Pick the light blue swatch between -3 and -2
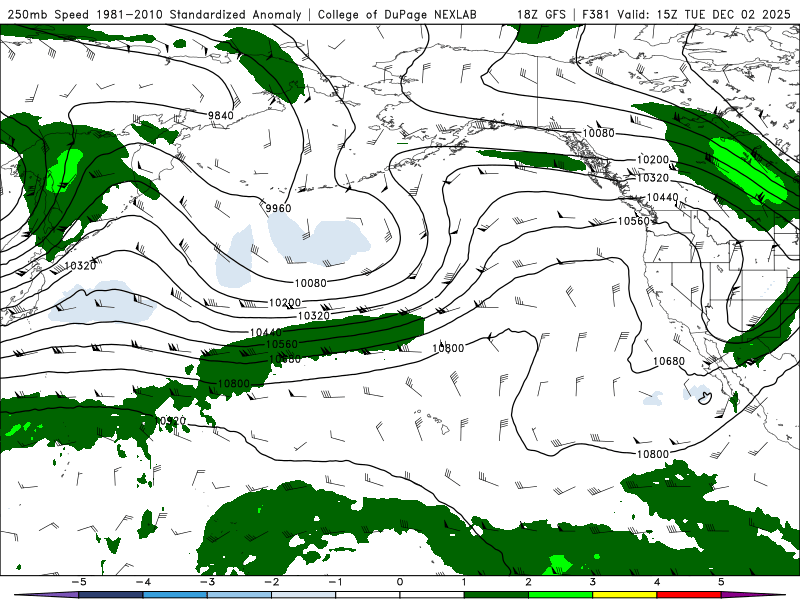800x600 pixels. click(x=239, y=595)
